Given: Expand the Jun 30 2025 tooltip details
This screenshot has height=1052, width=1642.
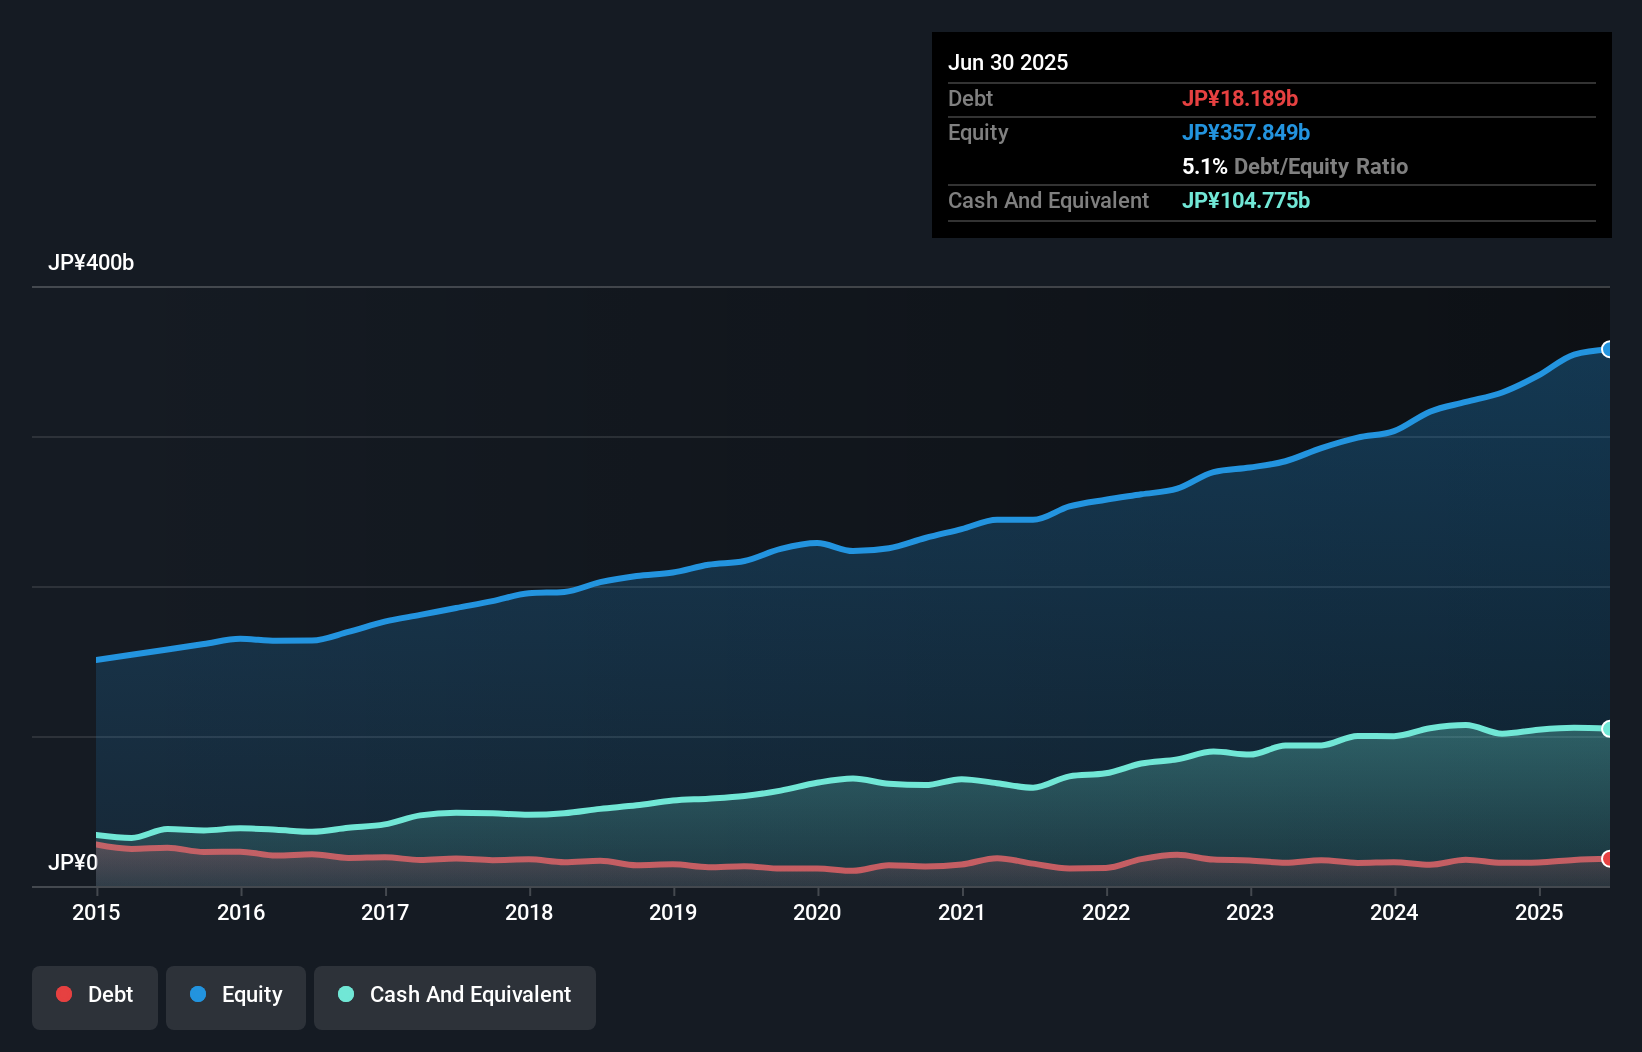Looking at the screenshot, I should [1008, 62].
